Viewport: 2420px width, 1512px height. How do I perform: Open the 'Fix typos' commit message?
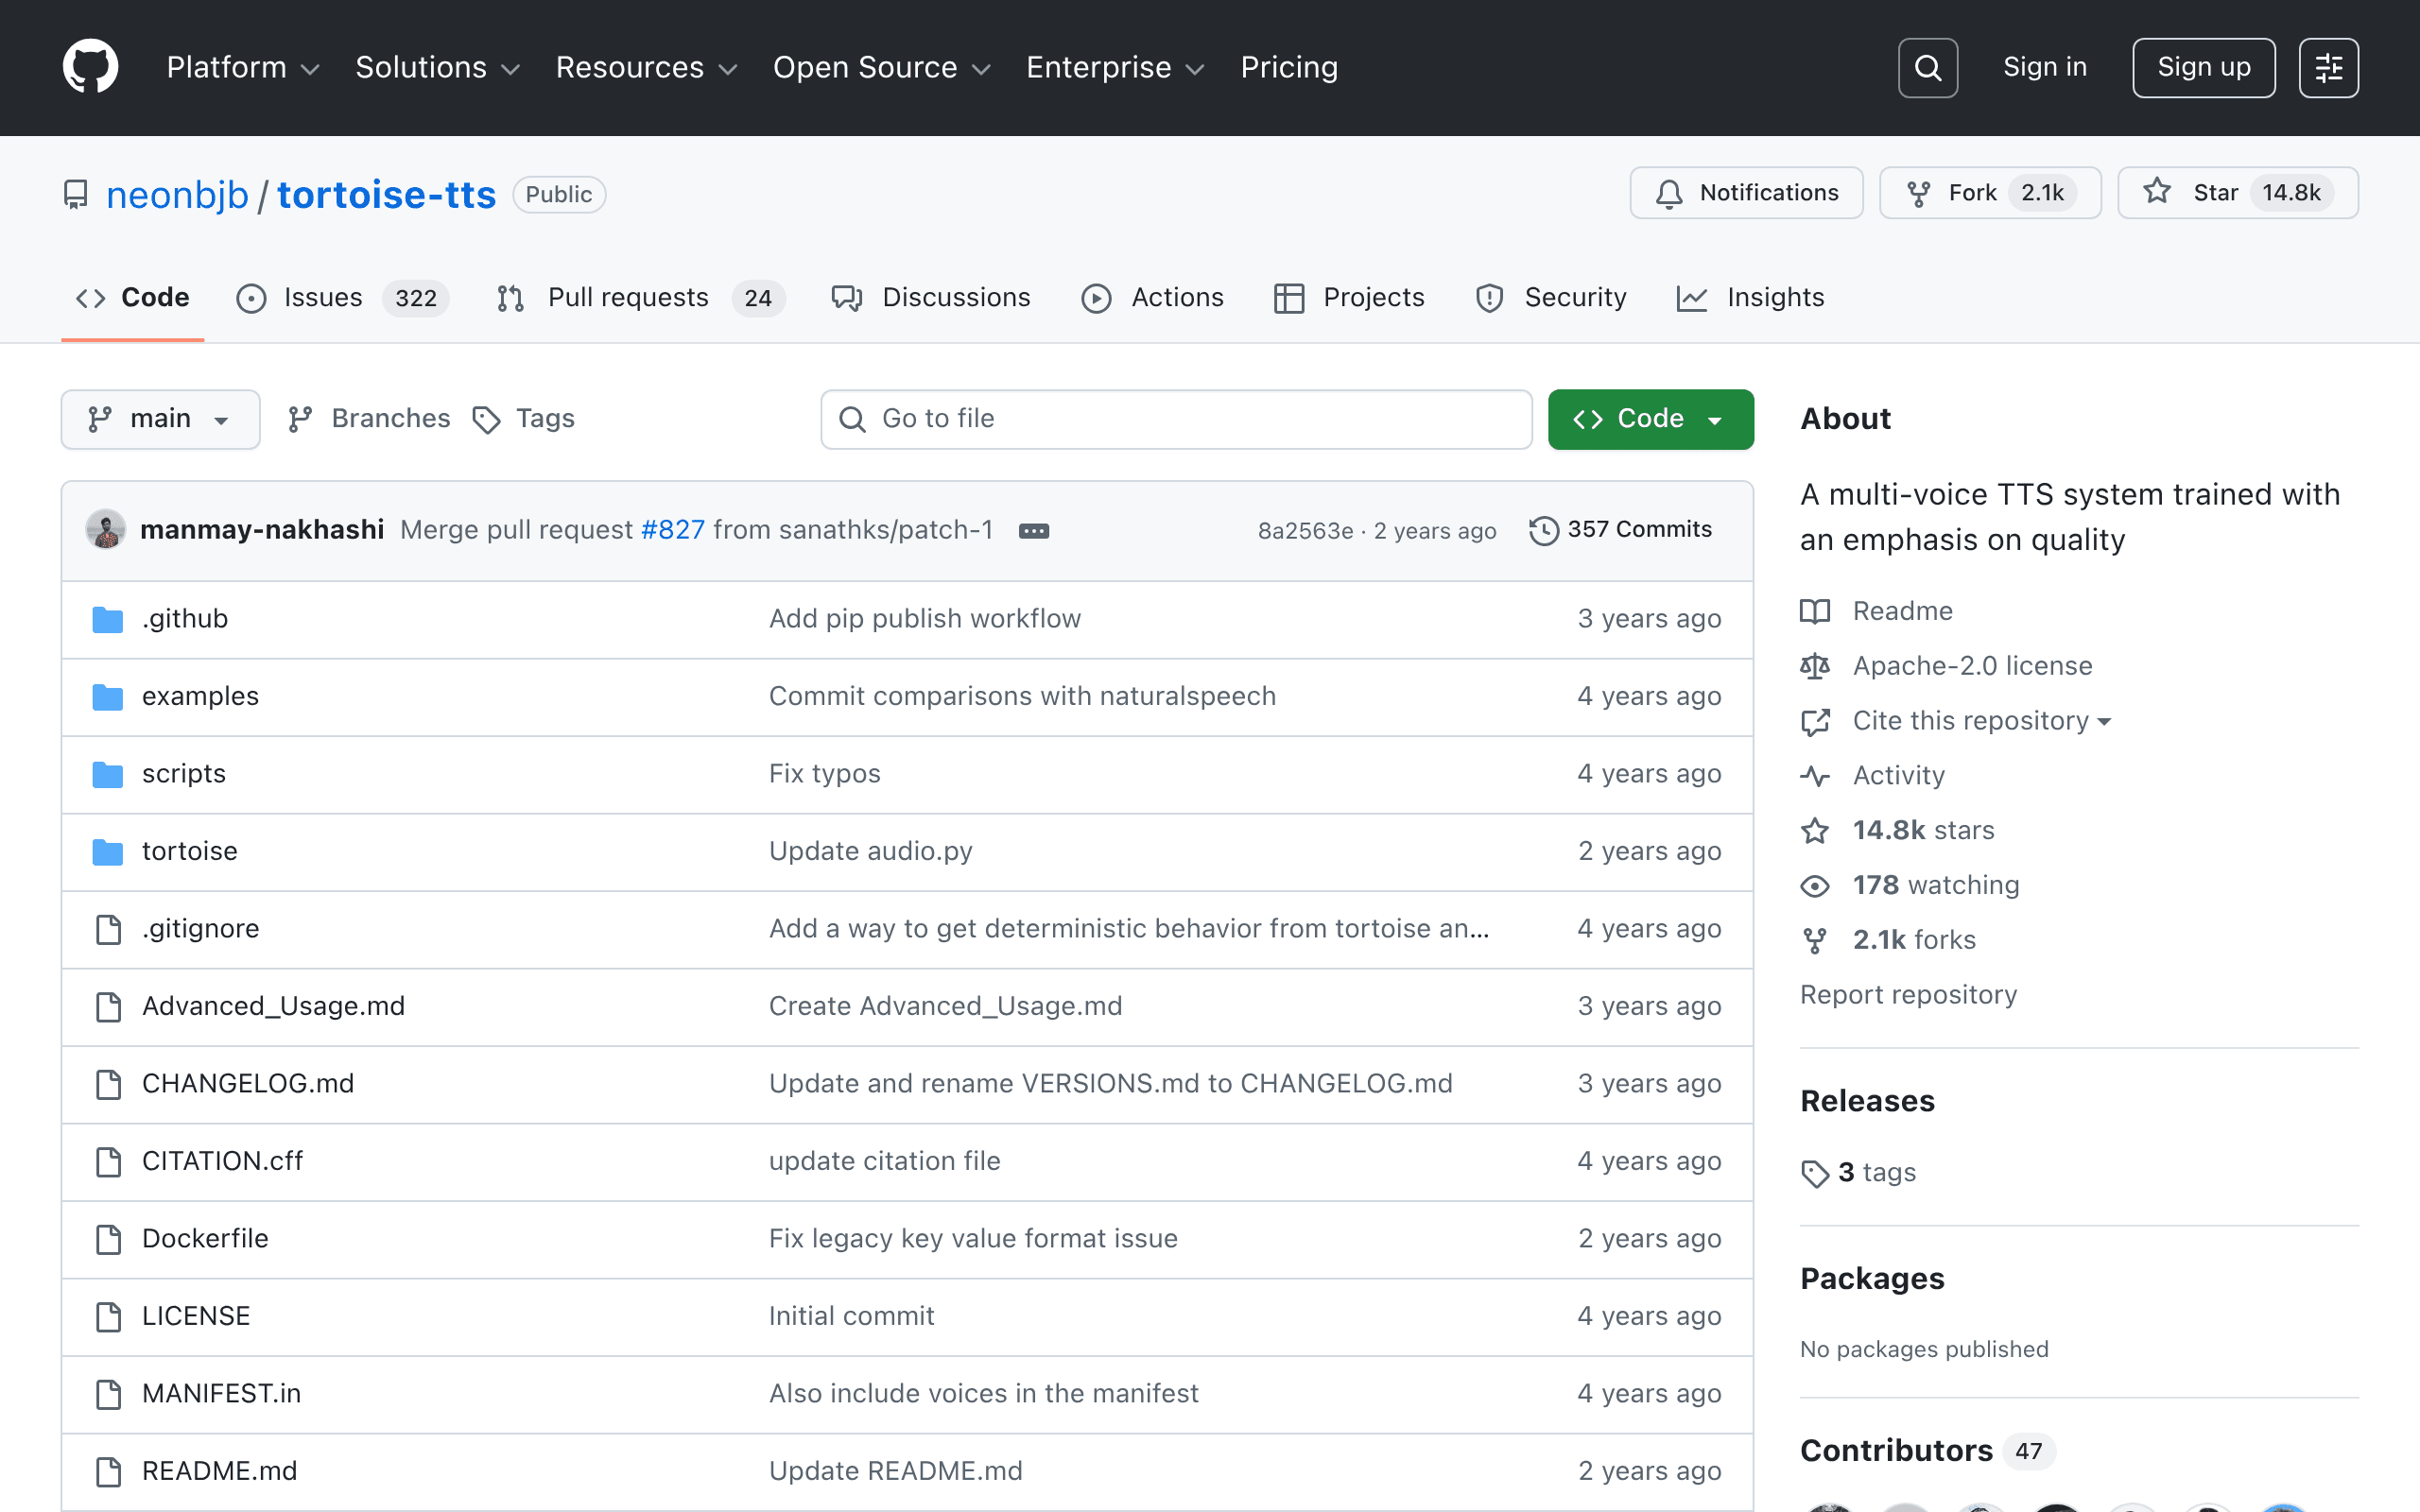tap(824, 775)
